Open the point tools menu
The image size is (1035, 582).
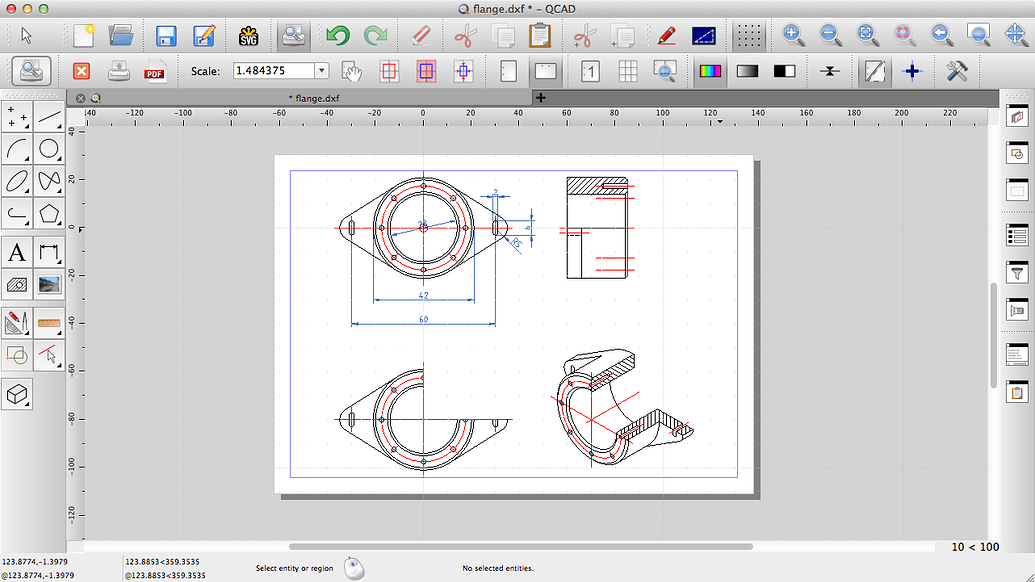click(x=17, y=117)
